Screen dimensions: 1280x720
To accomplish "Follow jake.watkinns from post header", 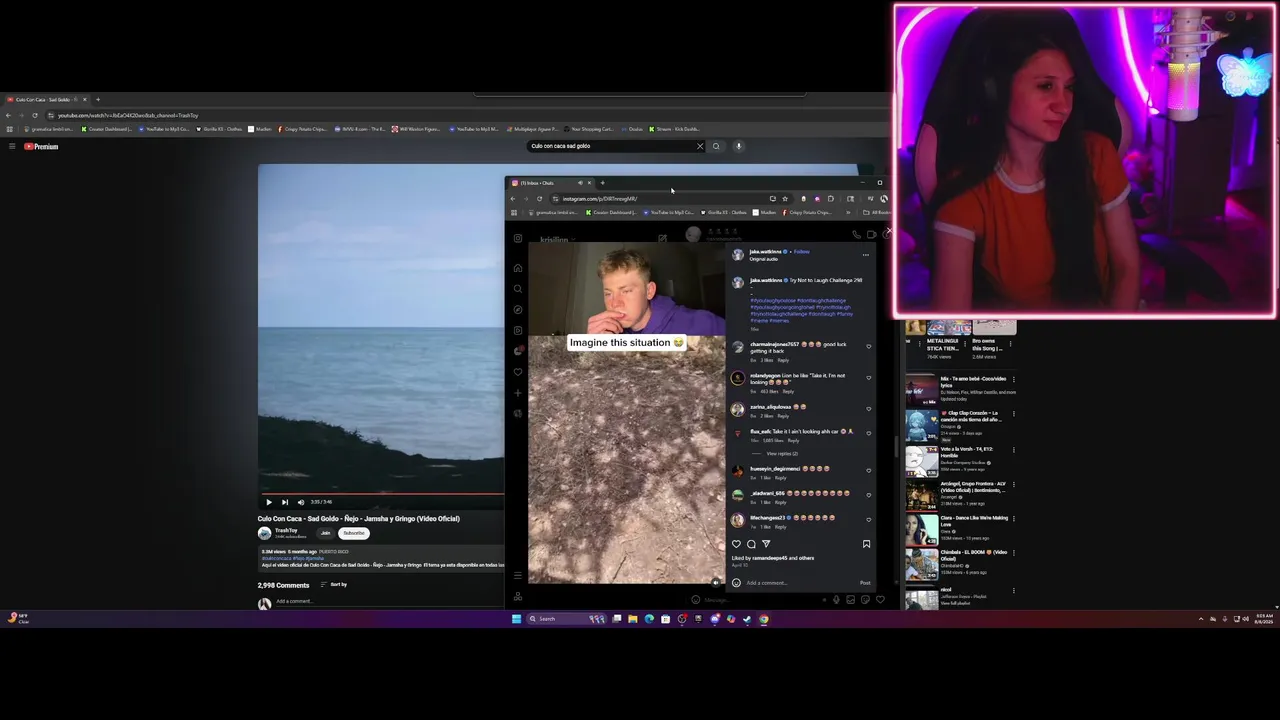I will (801, 252).
